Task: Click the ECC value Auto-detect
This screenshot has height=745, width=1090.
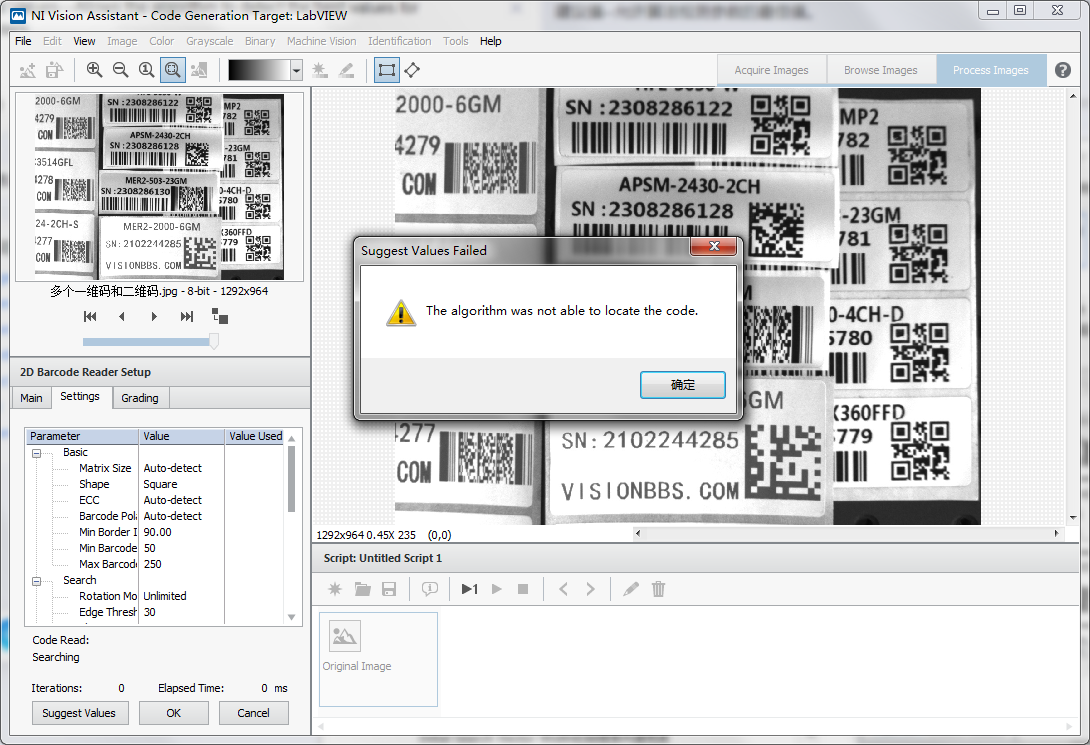Action: click(x=172, y=500)
